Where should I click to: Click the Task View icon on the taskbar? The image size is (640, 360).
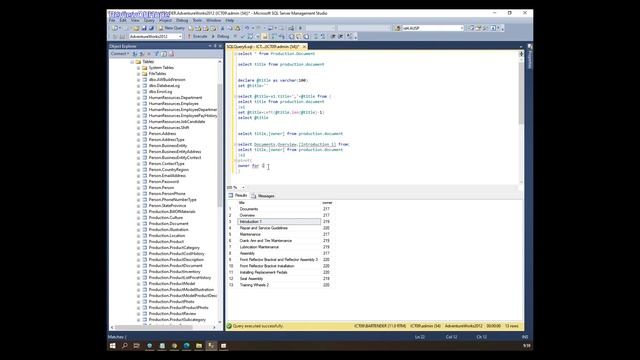coord(137,346)
